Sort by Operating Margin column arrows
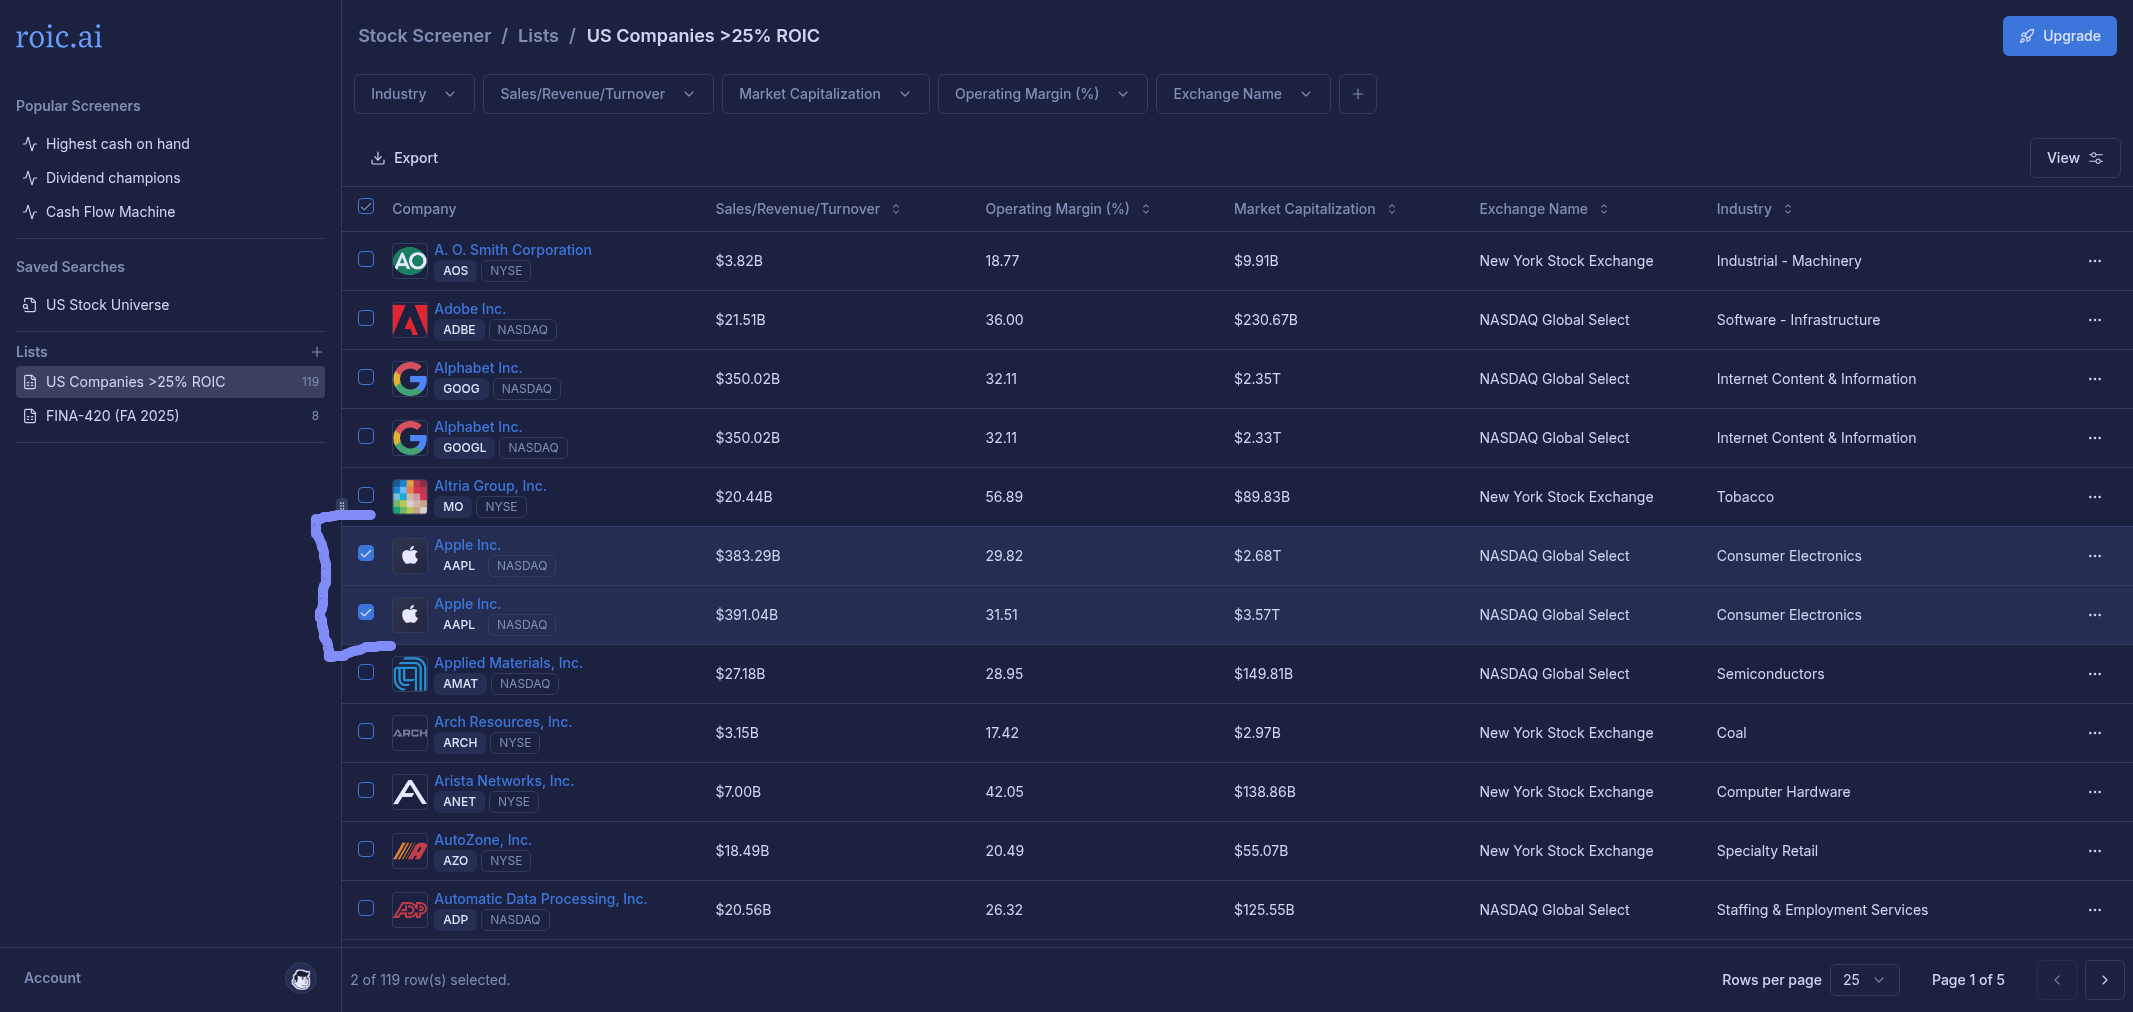Viewport: 2133px width, 1012px height. coord(1146,209)
